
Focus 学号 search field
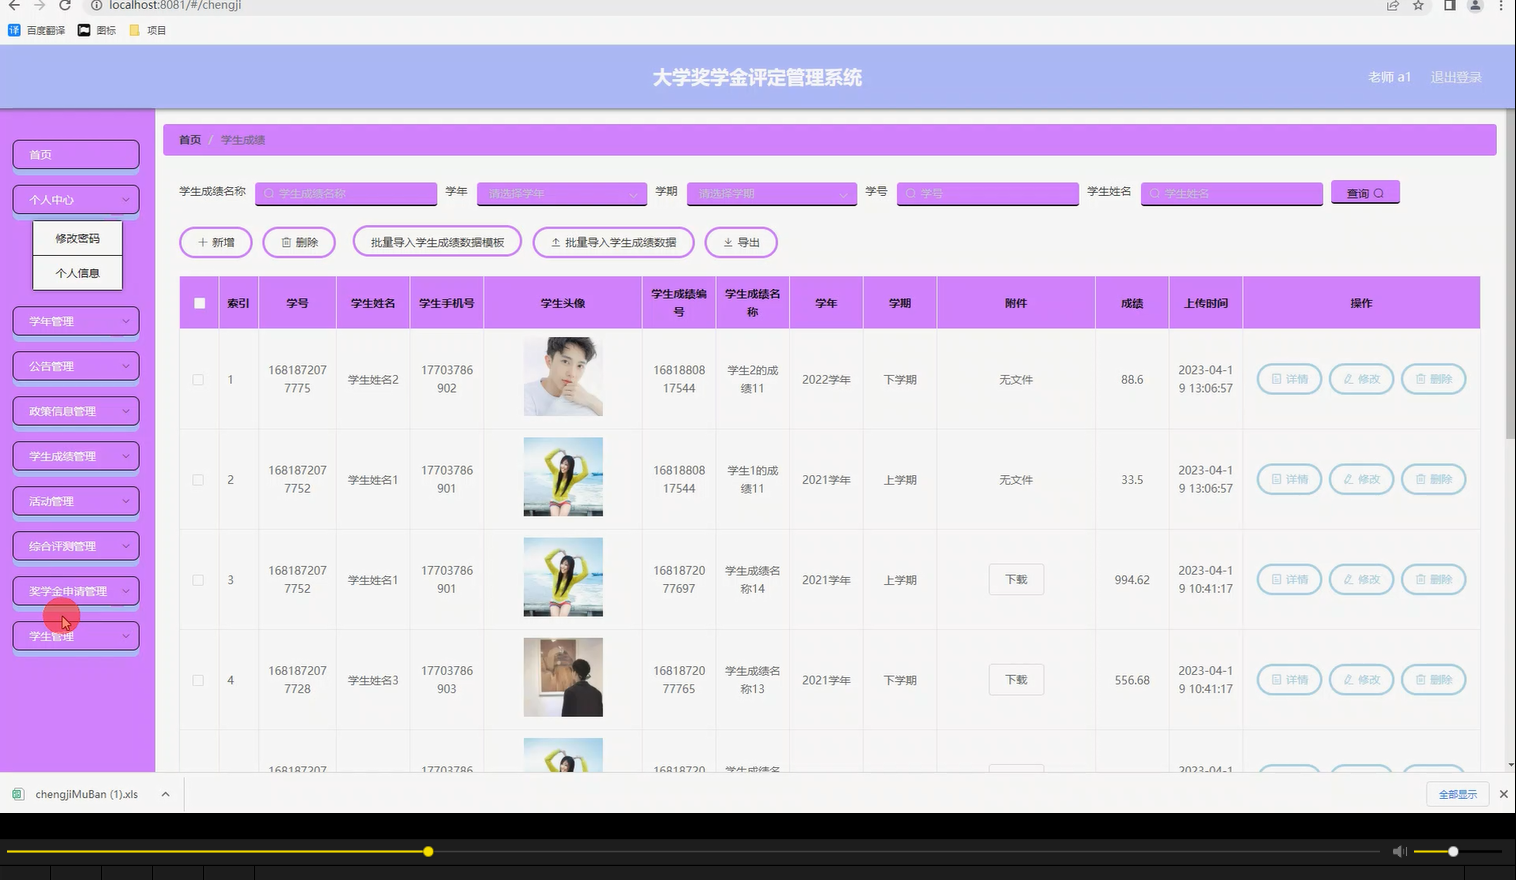click(x=988, y=193)
